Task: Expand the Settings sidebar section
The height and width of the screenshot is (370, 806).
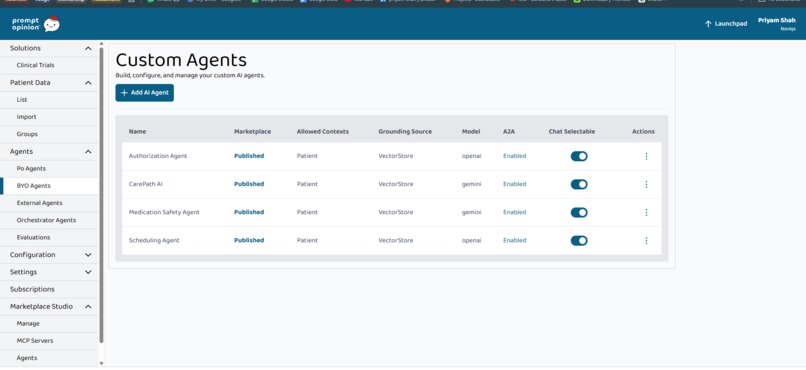Action: [88, 272]
